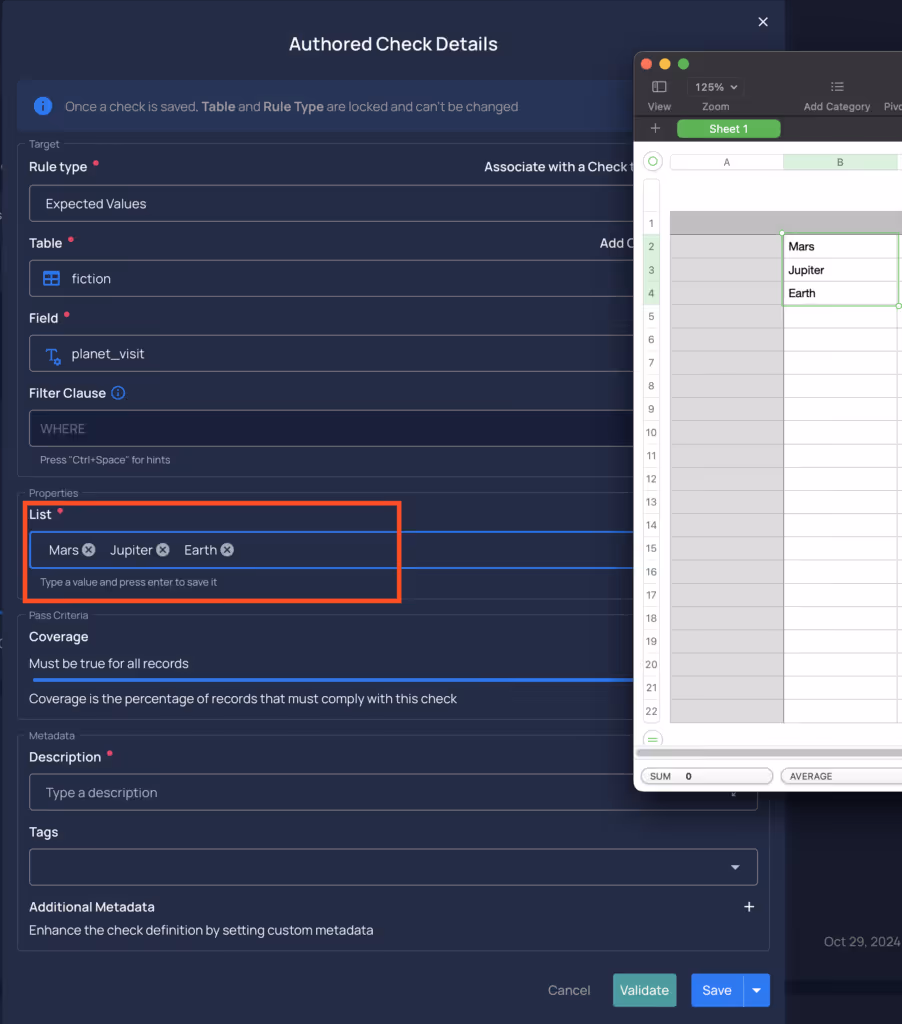Remove the Mars chip from List
The image size is (902, 1024).
[x=89, y=550]
